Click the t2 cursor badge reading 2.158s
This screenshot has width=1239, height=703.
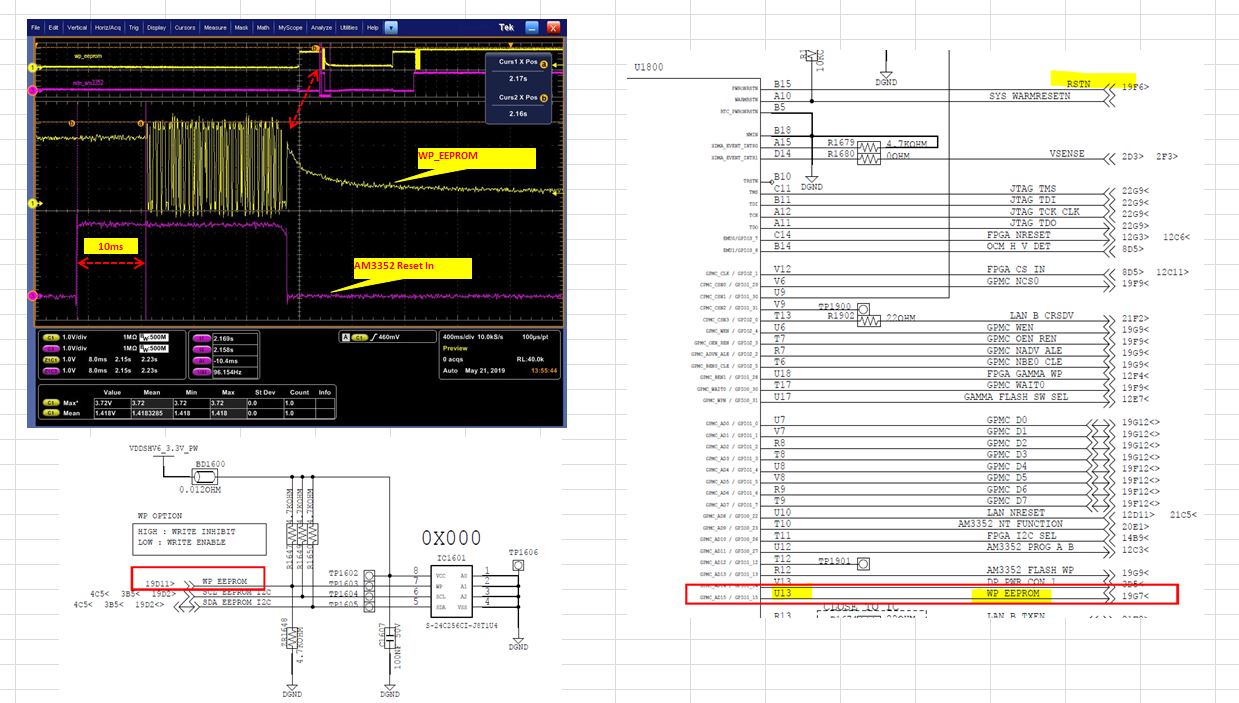click(202, 350)
